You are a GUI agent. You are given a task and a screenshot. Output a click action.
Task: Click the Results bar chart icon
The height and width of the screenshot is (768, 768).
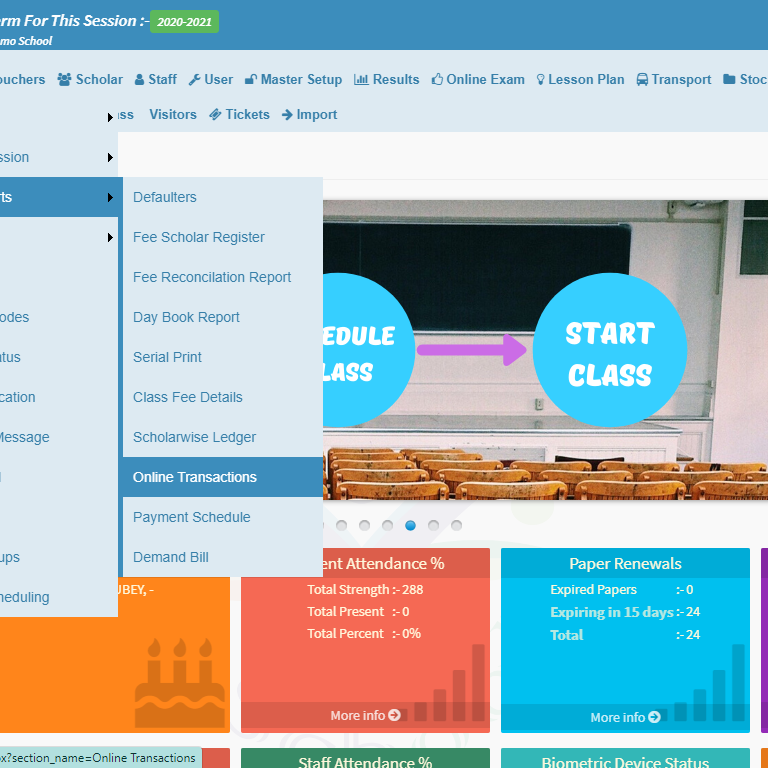(x=361, y=80)
